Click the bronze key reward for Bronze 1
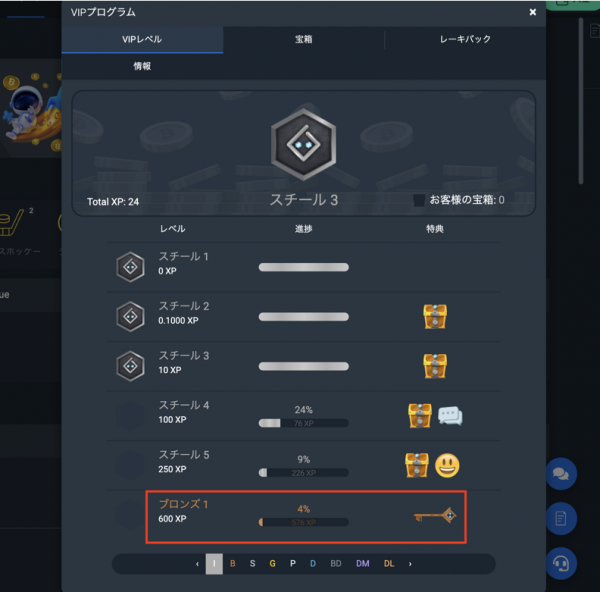Screen dimensions: 600x592 tap(435, 515)
